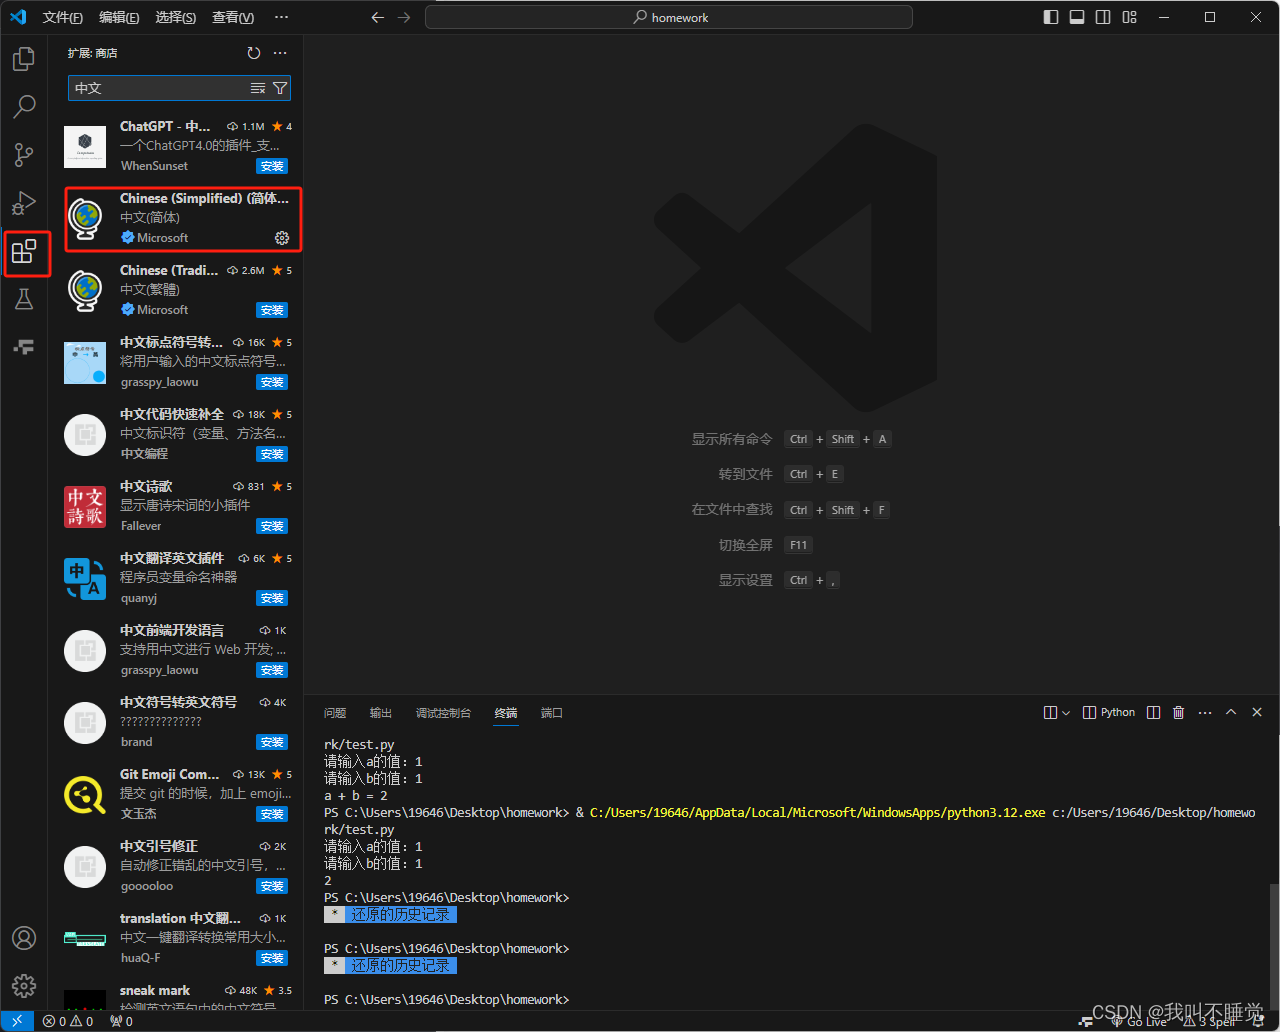Open the remote window status bar icon
Screen dimensions: 1280x1032
(x=17, y=1021)
